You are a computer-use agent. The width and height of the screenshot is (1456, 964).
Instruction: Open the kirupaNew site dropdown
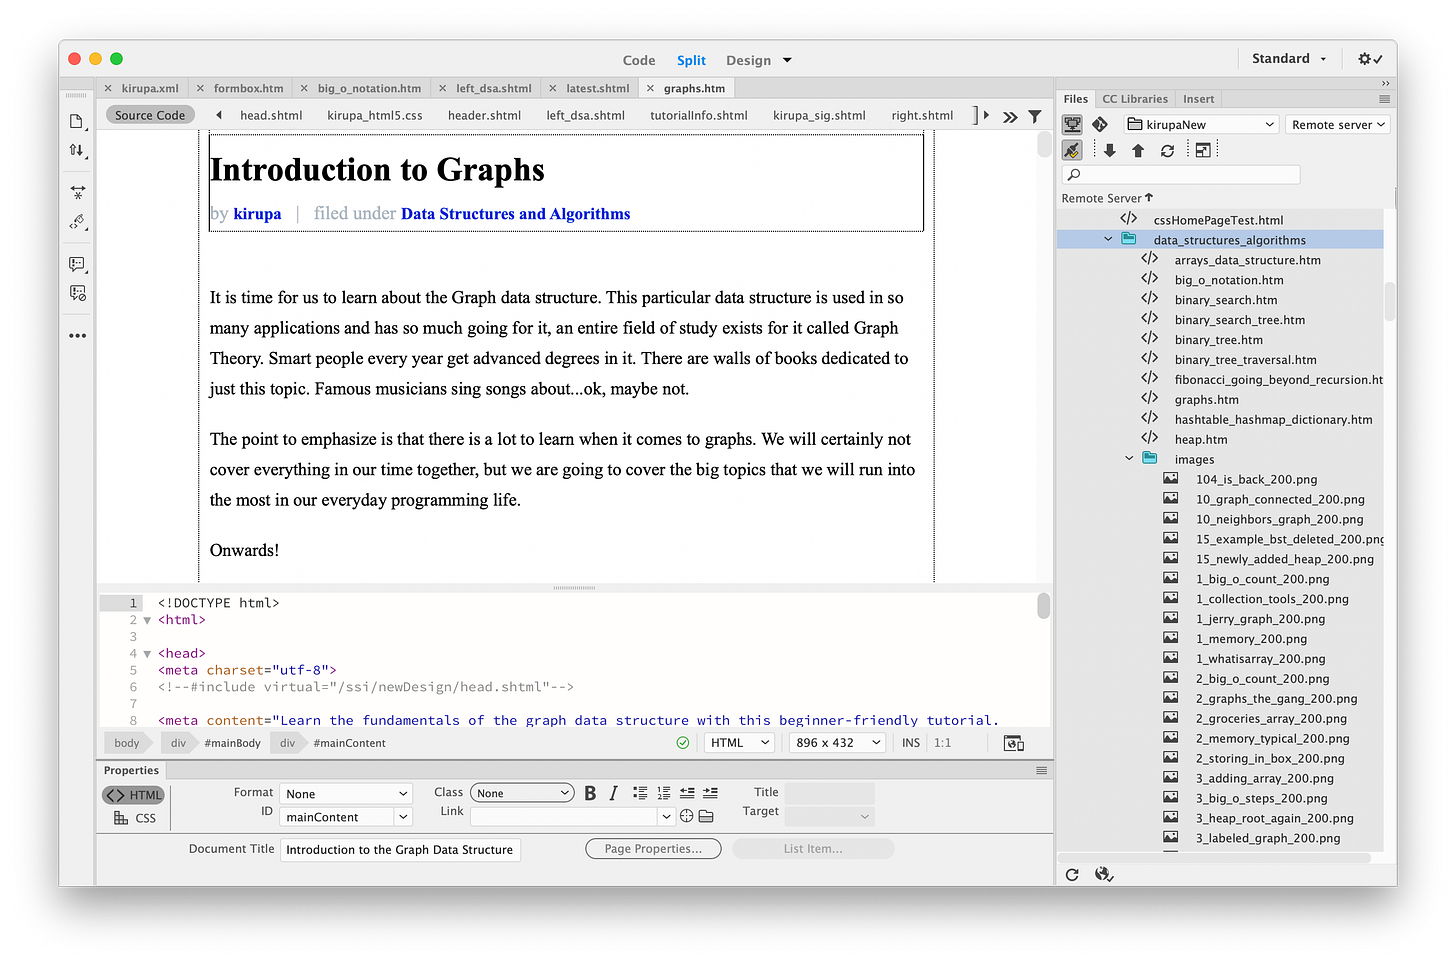(x=1202, y=125)
